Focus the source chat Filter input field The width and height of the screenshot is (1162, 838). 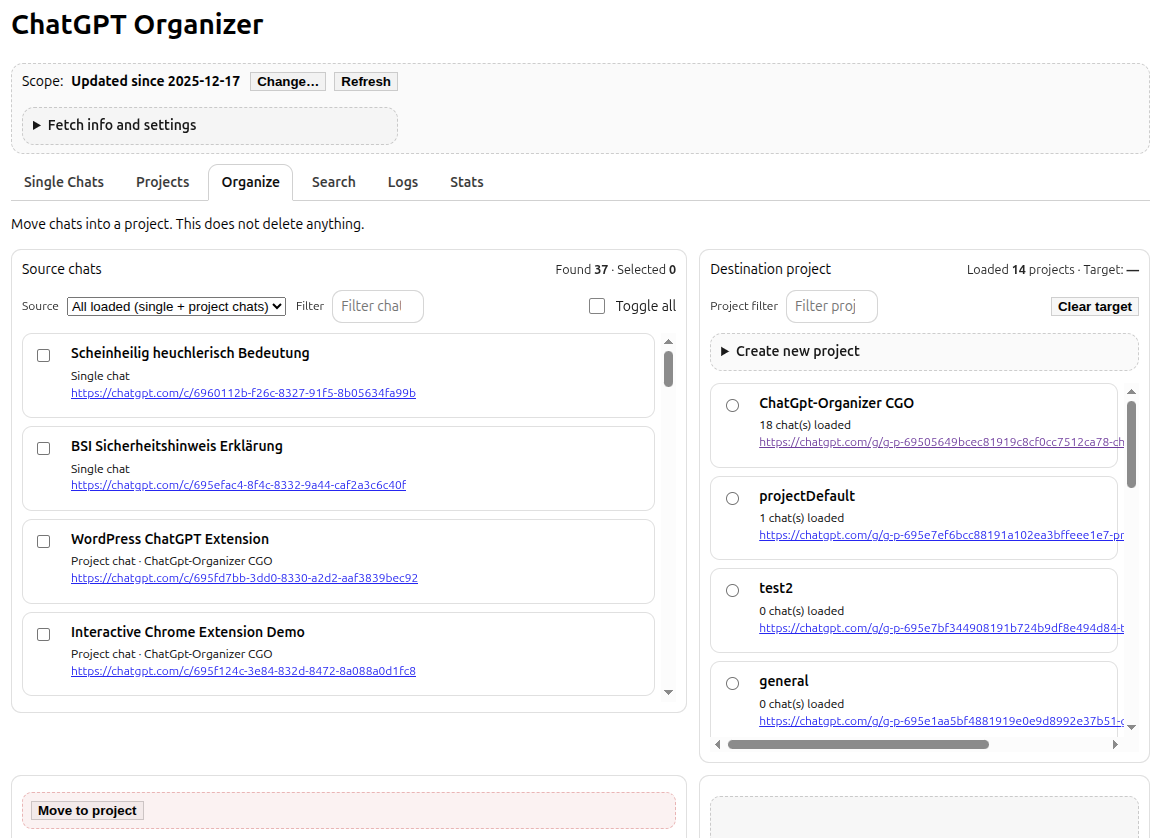tap(377, 306)
